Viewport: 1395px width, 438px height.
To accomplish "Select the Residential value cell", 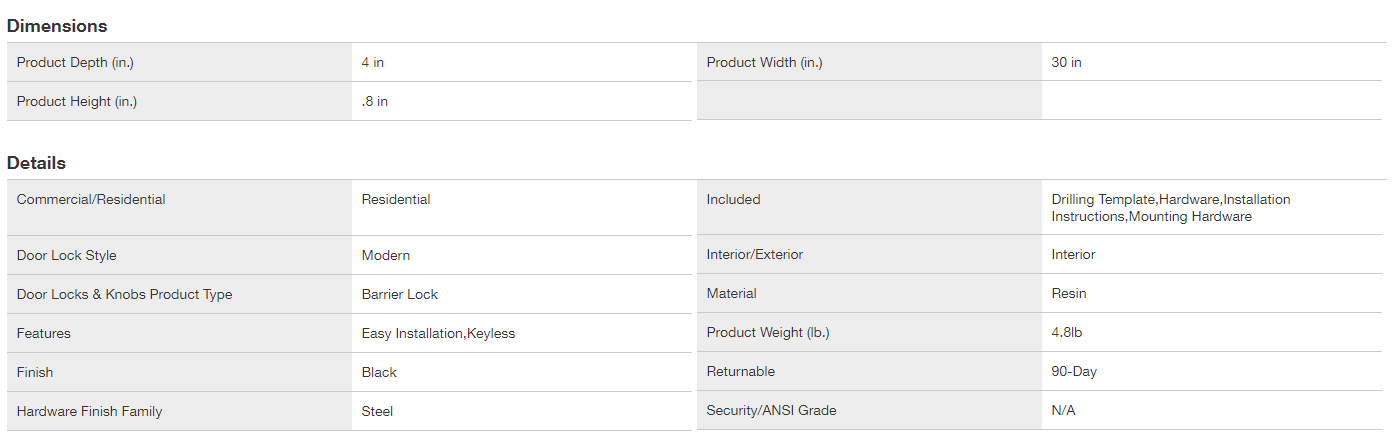I will coord(396,199).
